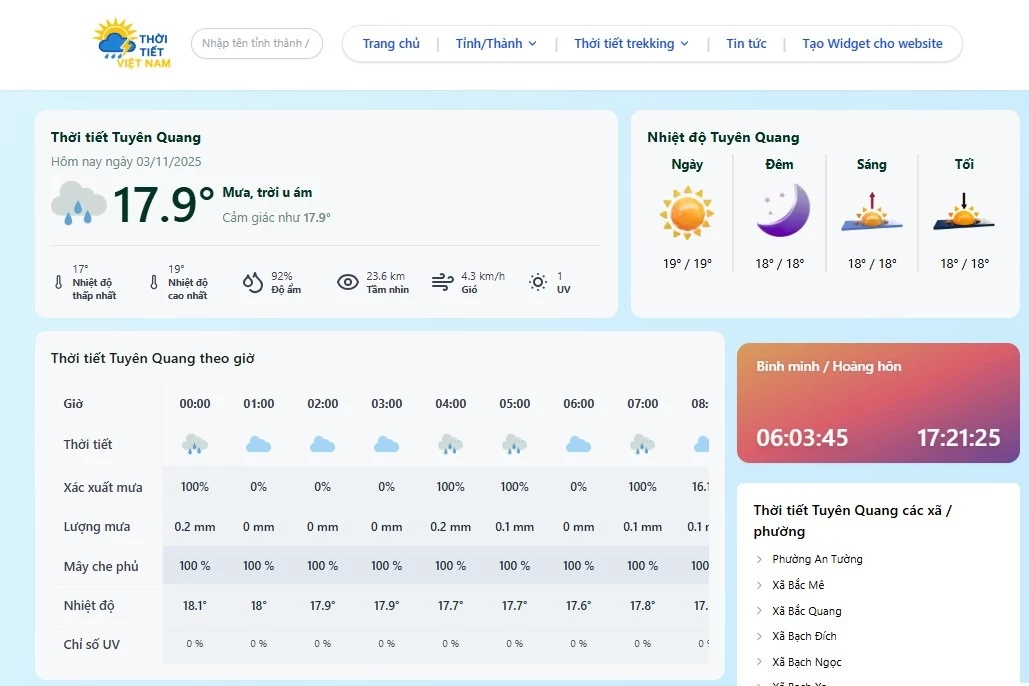Open the Thời tiết trekking dropdown
This screenshot has height=686, width=1029.
click(x=631, y=44)
